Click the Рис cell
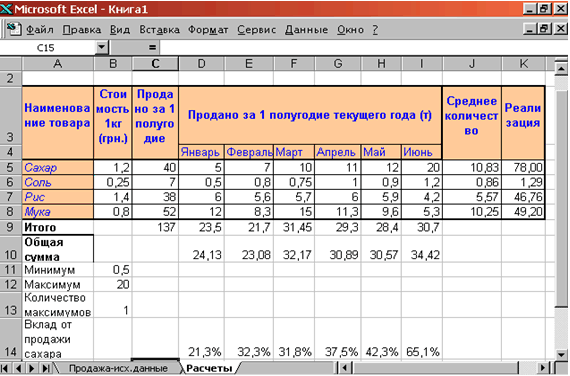This screenshot has width=570, height=376. point(58,197)
